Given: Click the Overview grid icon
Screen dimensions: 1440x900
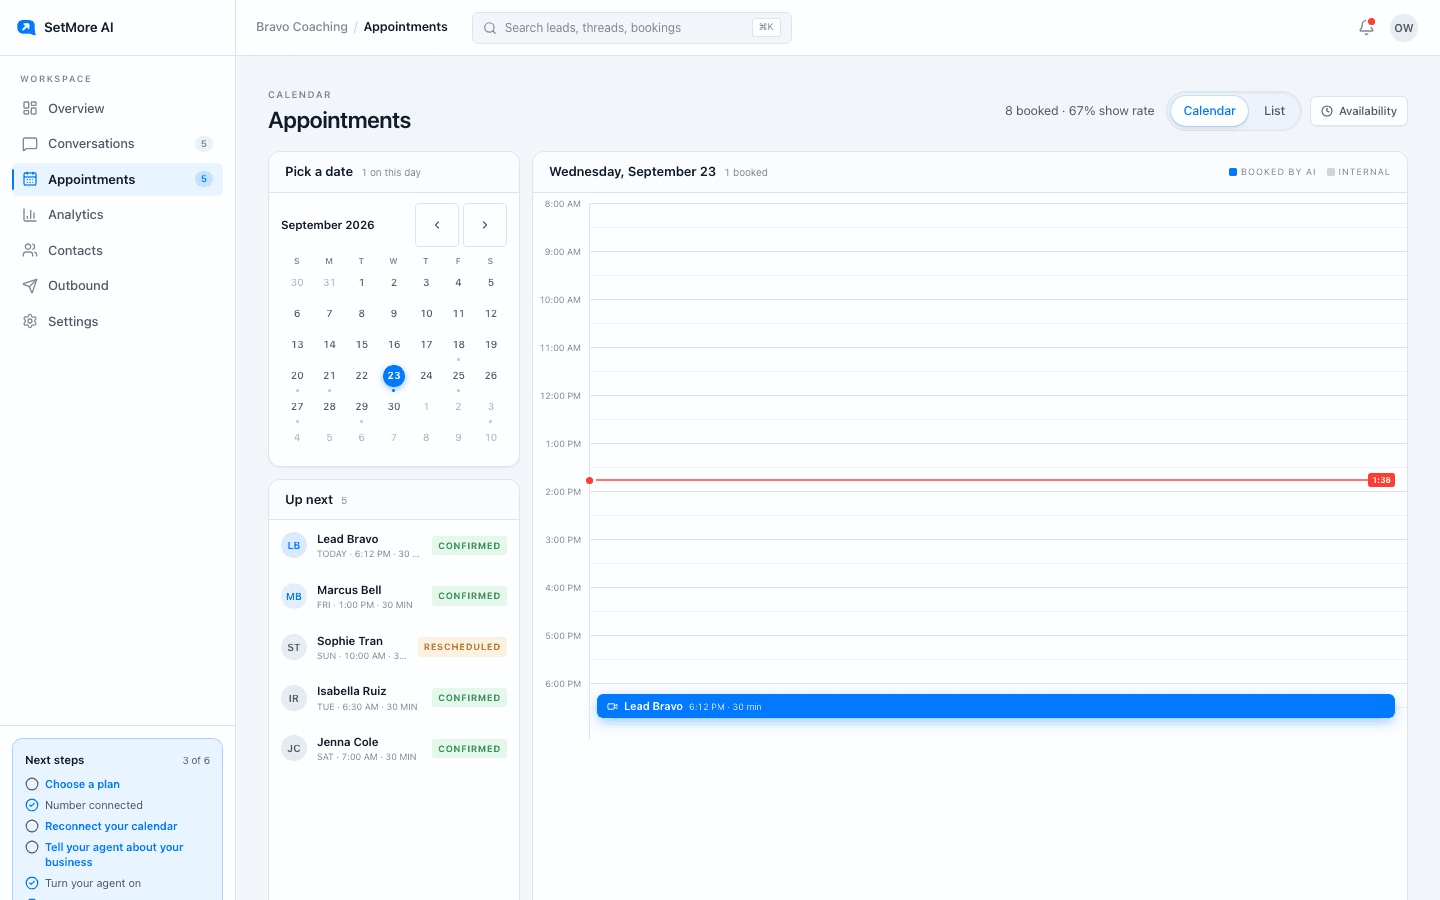Looking at the screenshot, I should [x=30, y=108].
